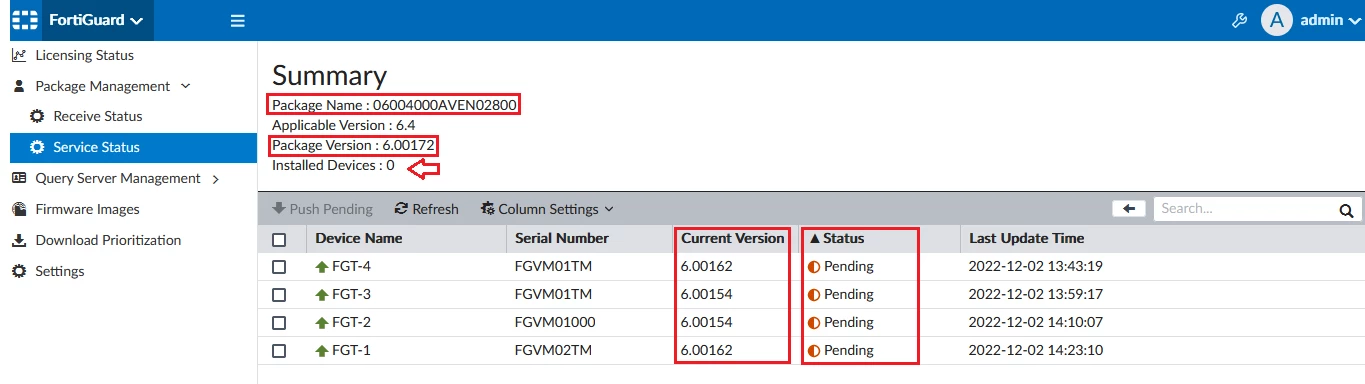Click the Push Pending button
This screenshot has width=1365, height=384.
pos(322,209)
